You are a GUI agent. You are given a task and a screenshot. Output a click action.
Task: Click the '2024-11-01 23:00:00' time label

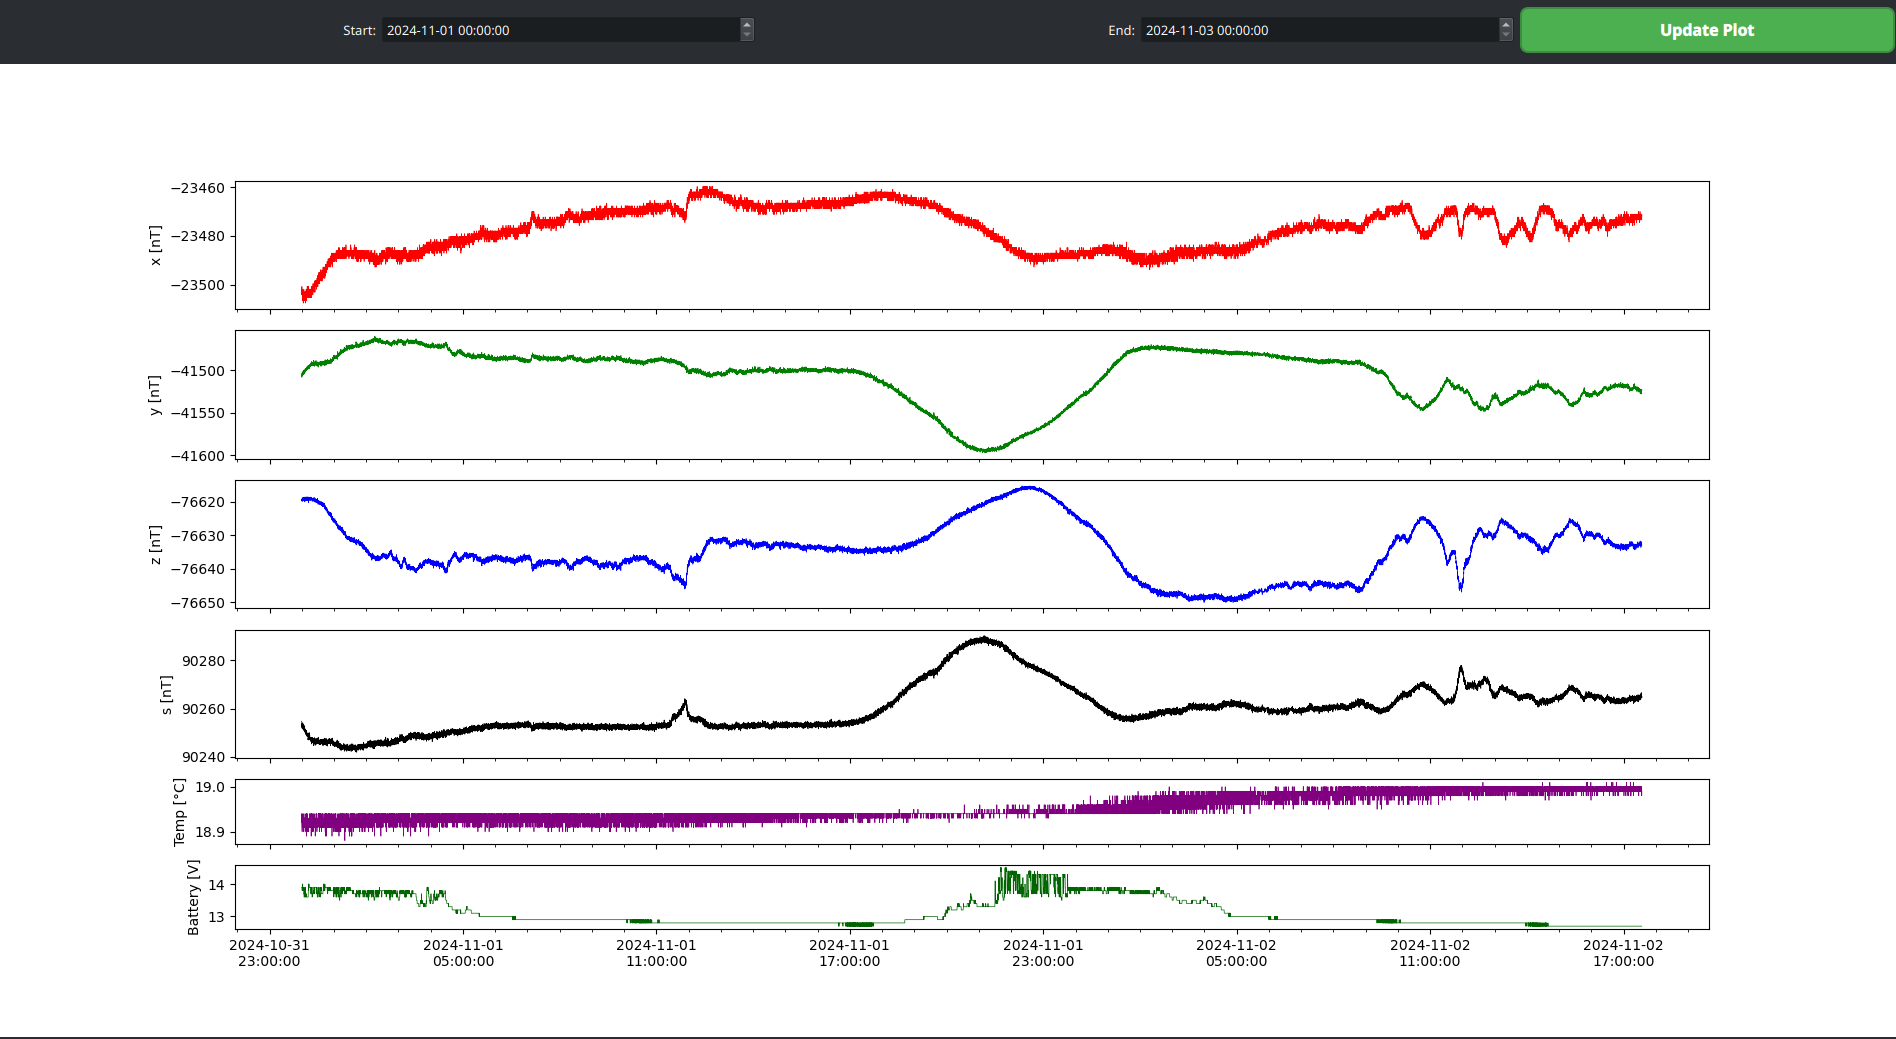pyautogui.click(x=1043, y=953)
